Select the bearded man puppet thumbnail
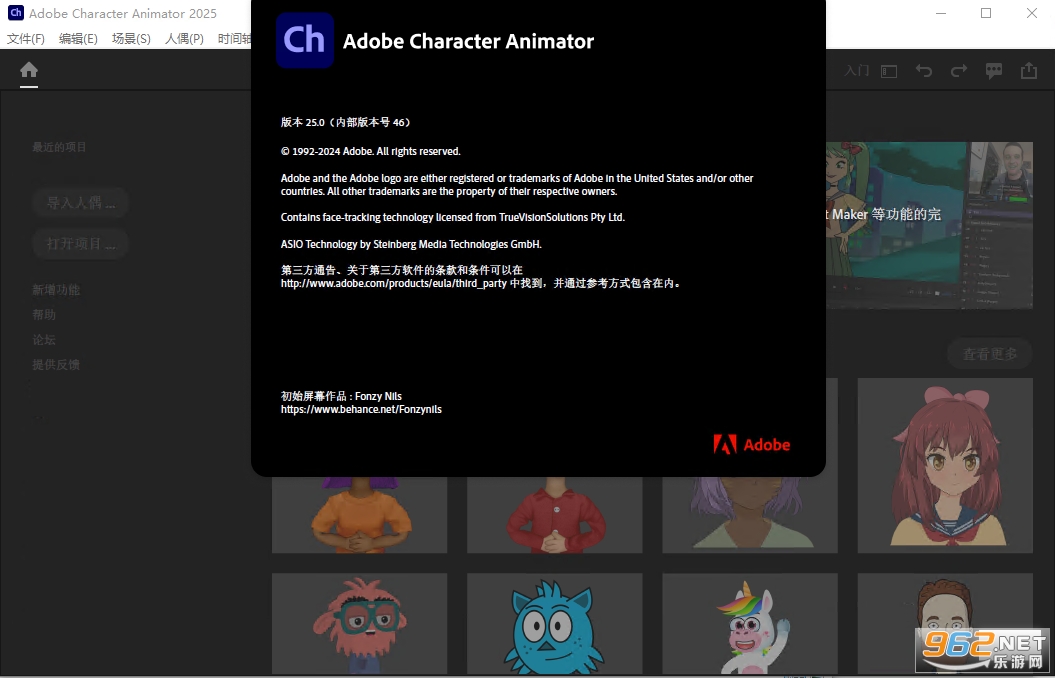This screenshot has height=678, width=1055. click(x=945, y=624)
